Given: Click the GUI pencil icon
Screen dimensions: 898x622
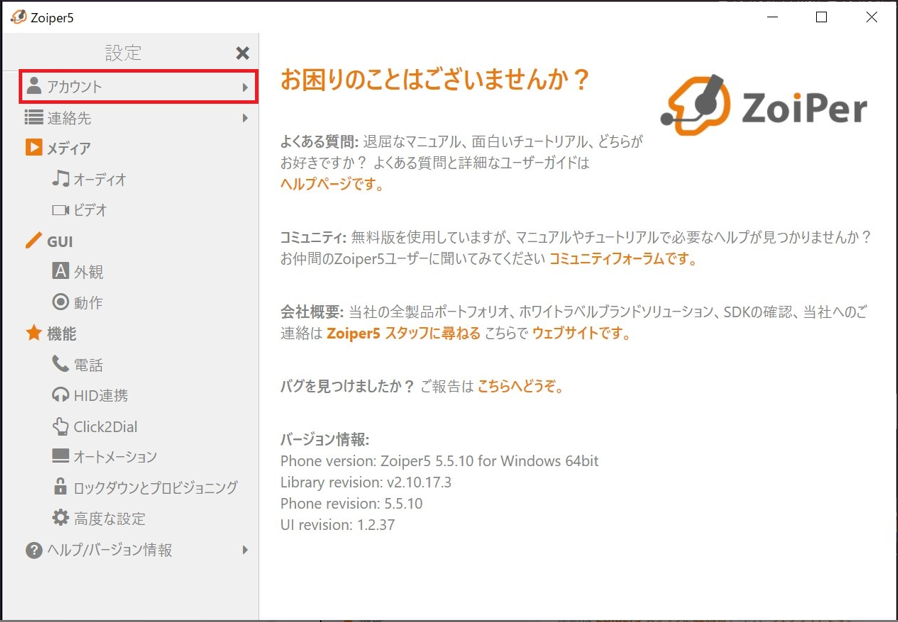Looking at the screenshot, I should click(34, 241).
